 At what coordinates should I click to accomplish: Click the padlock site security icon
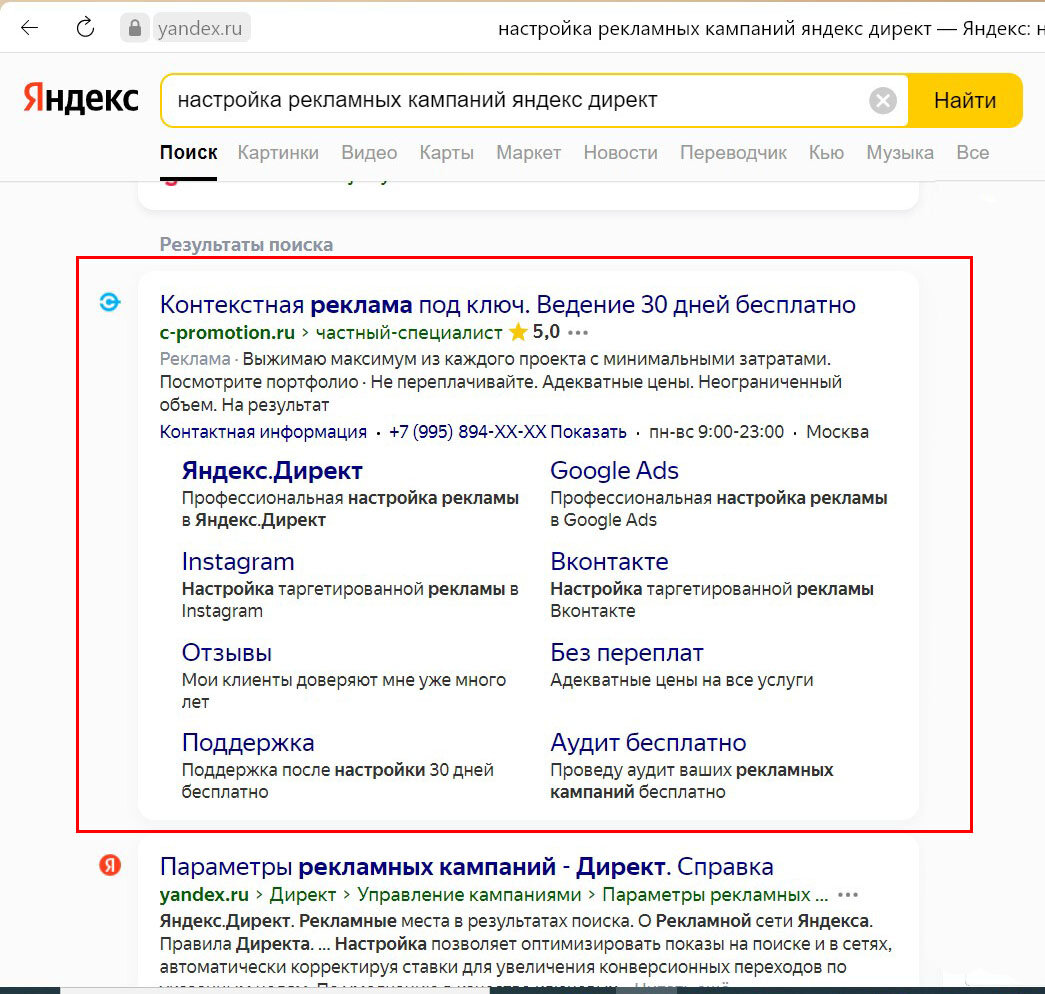[x=135, y=28]
